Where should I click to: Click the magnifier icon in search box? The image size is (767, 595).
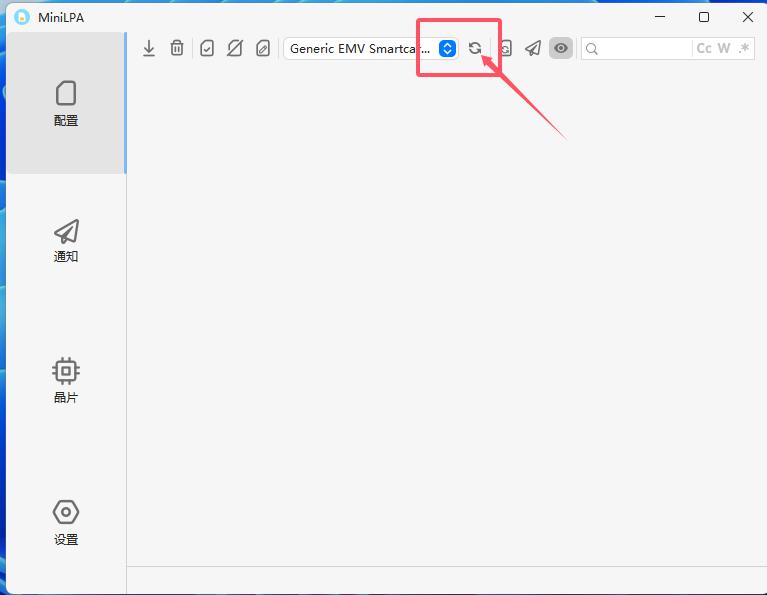(592, 48)
